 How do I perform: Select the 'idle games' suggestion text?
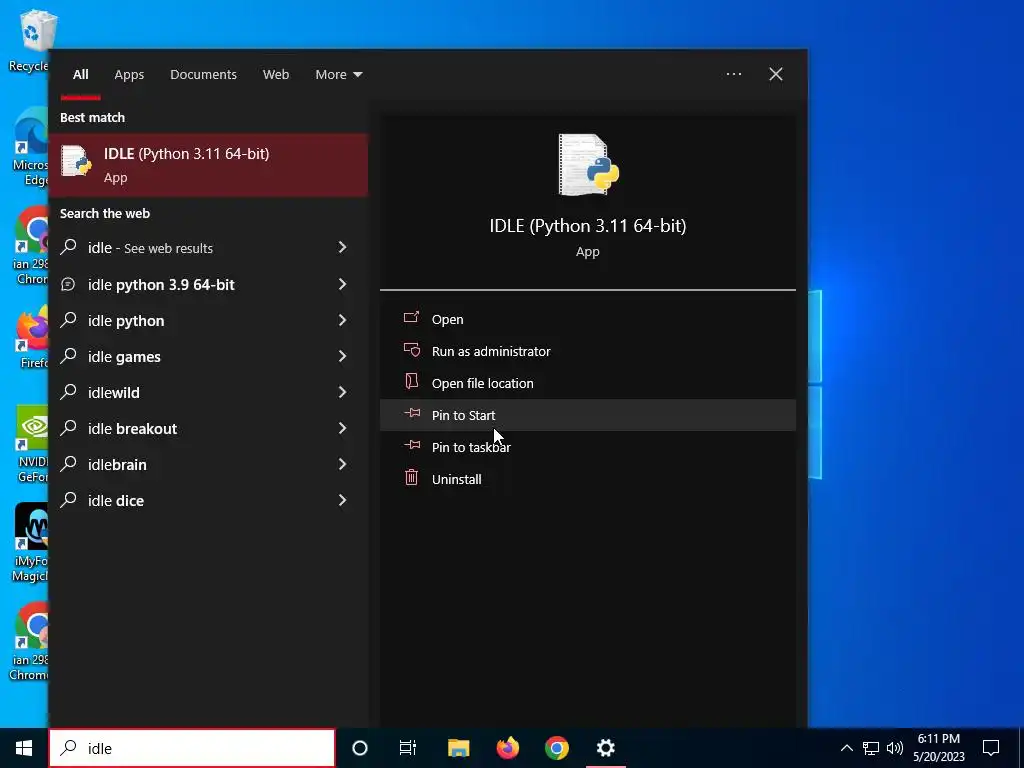click(124, 357)
